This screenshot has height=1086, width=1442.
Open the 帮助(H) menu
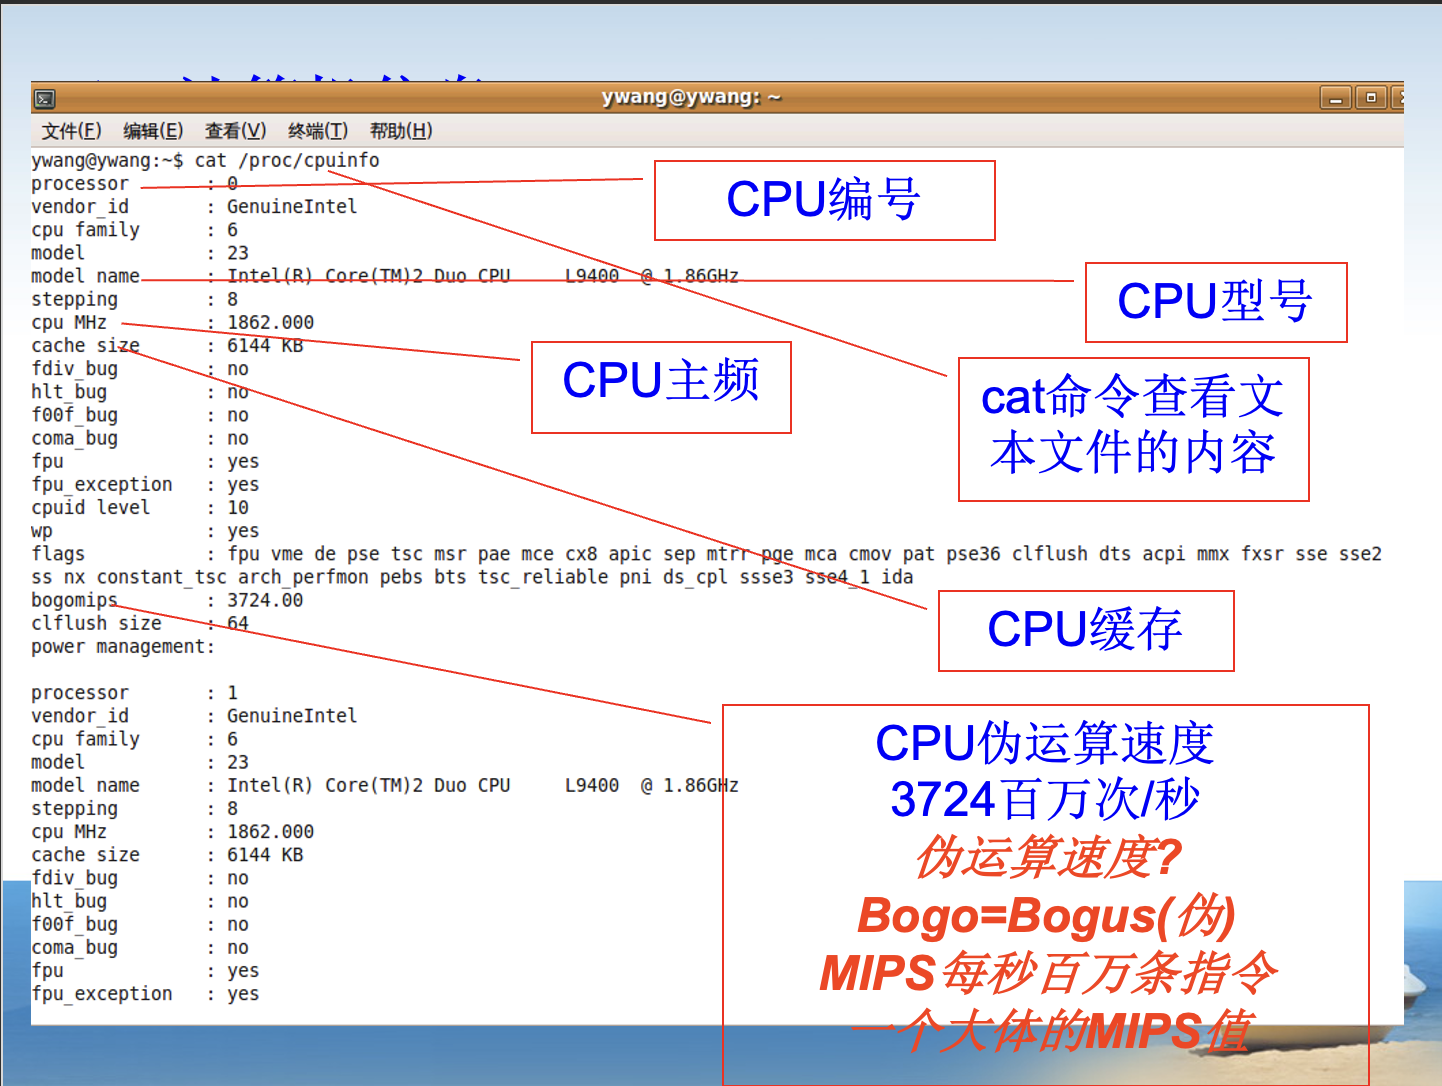point(400,131)
